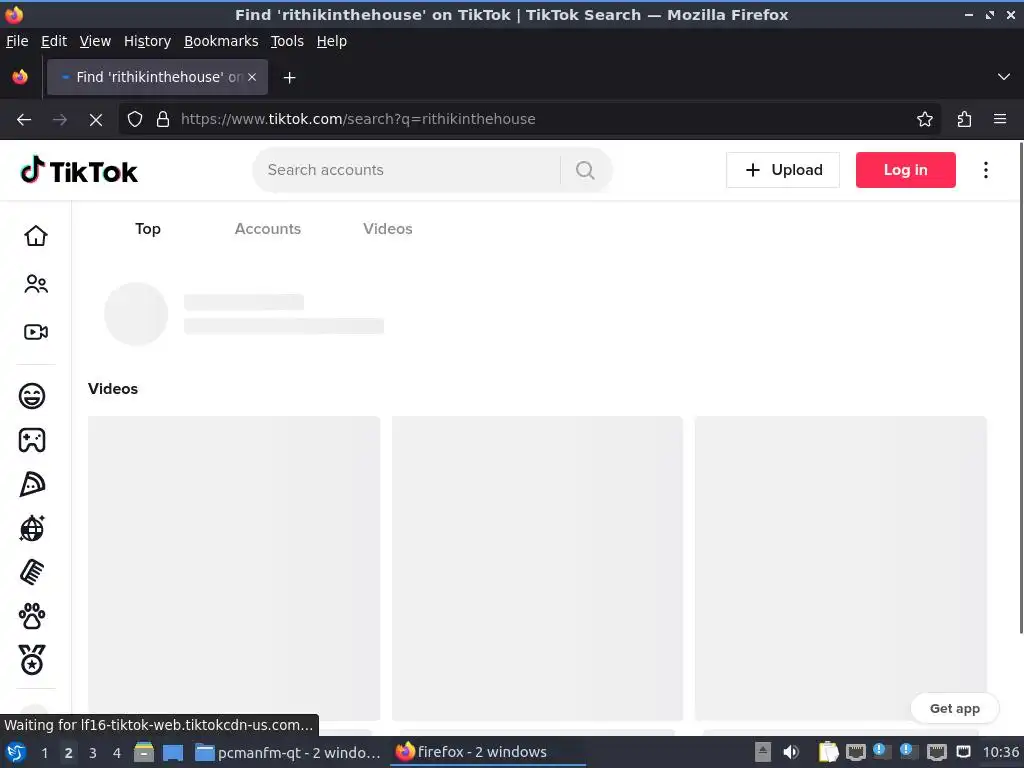
Task: Show site security padlock info
Action: [163, 120]
